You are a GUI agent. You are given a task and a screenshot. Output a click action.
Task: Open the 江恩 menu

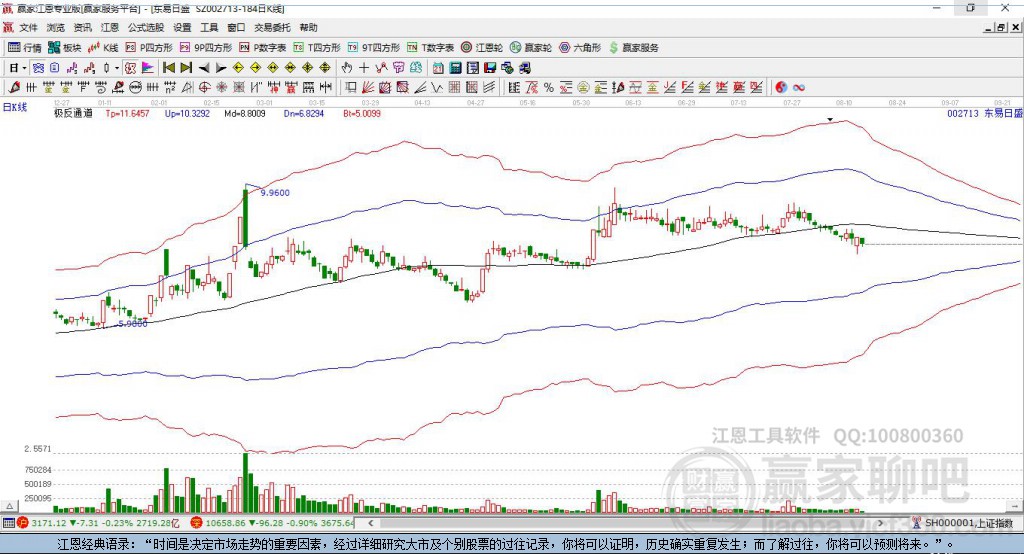[110, 27]
